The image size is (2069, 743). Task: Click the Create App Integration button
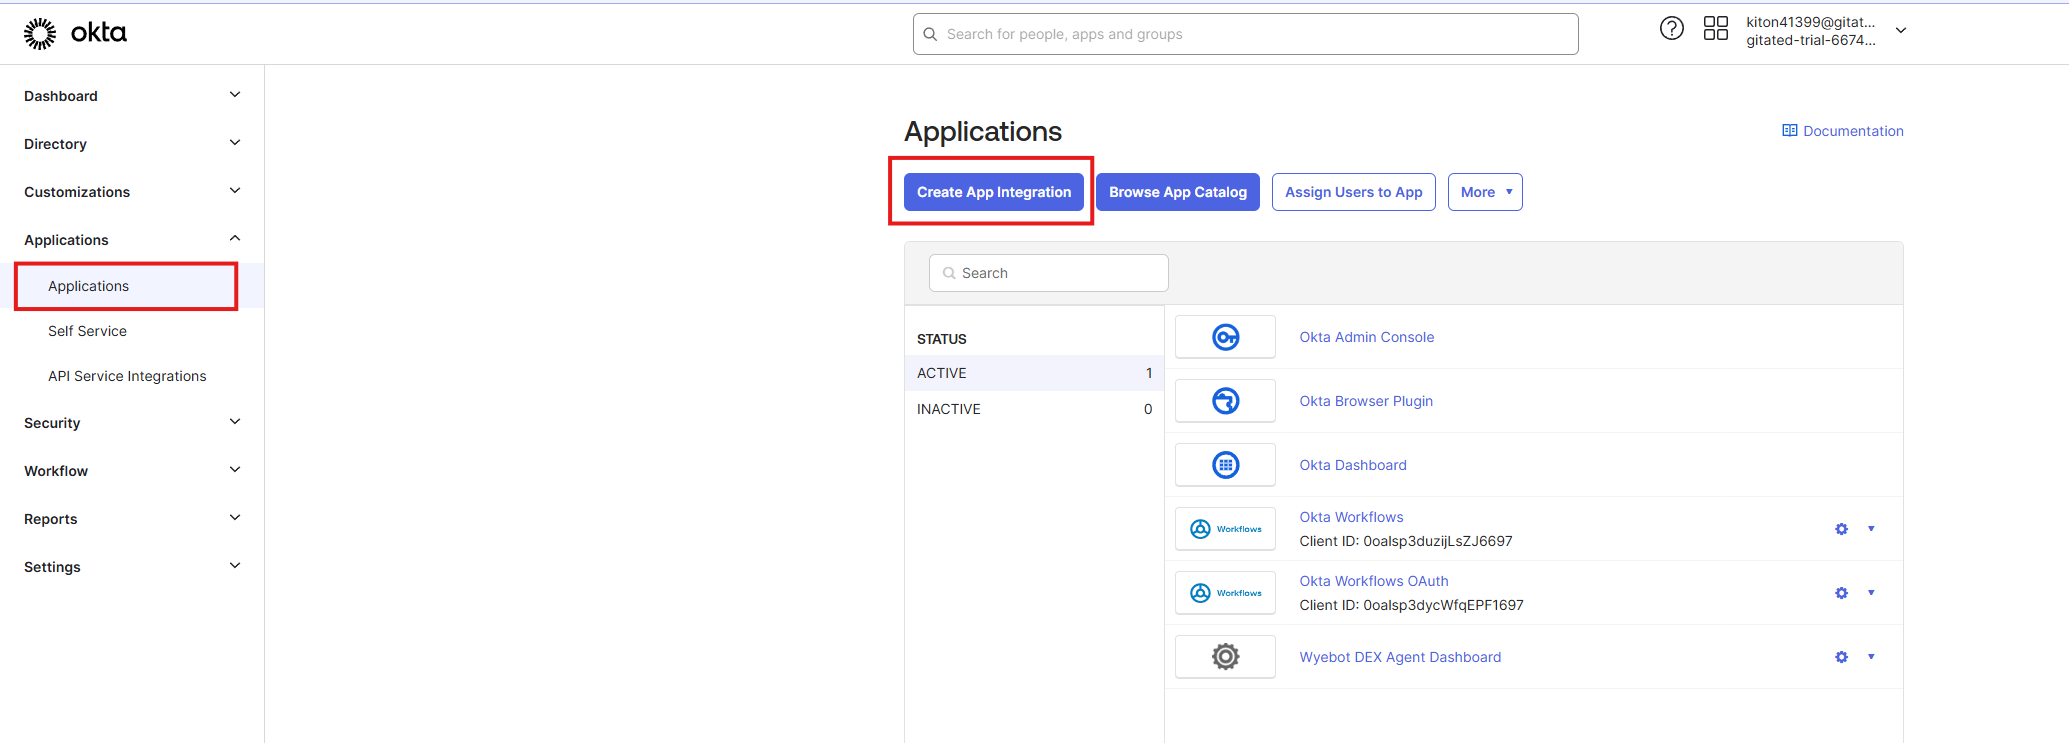point(993,192)
